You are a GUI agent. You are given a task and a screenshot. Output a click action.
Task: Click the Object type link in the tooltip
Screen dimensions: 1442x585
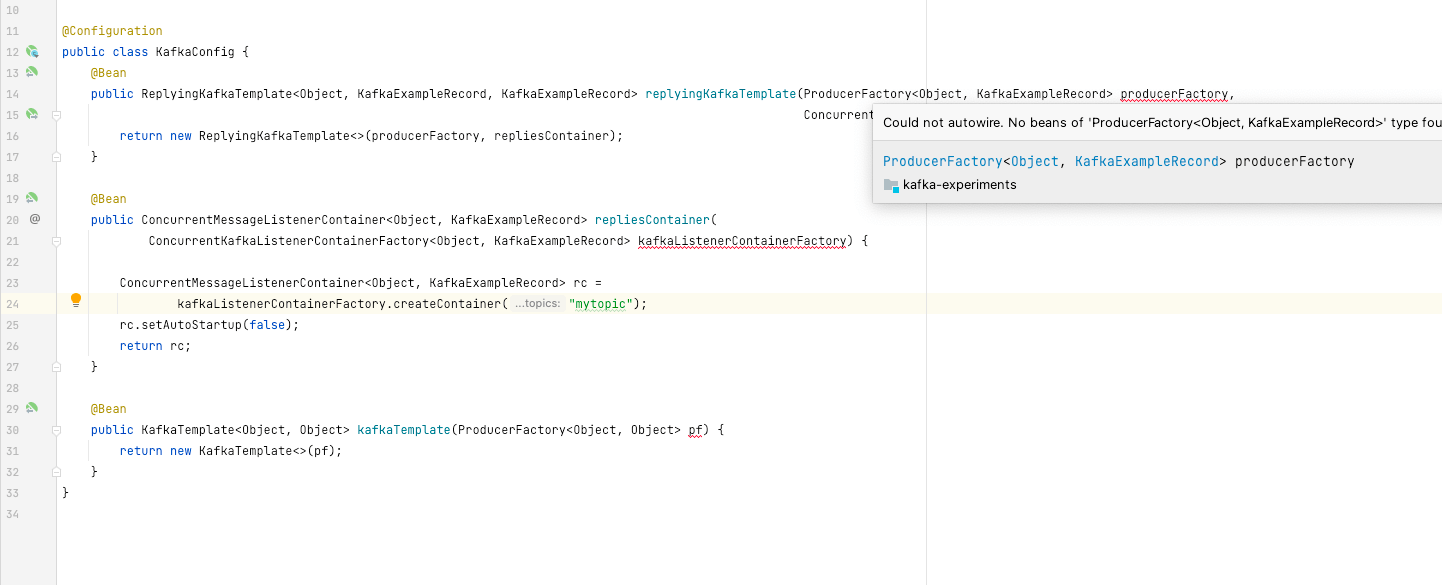(x=1035, y=160)
